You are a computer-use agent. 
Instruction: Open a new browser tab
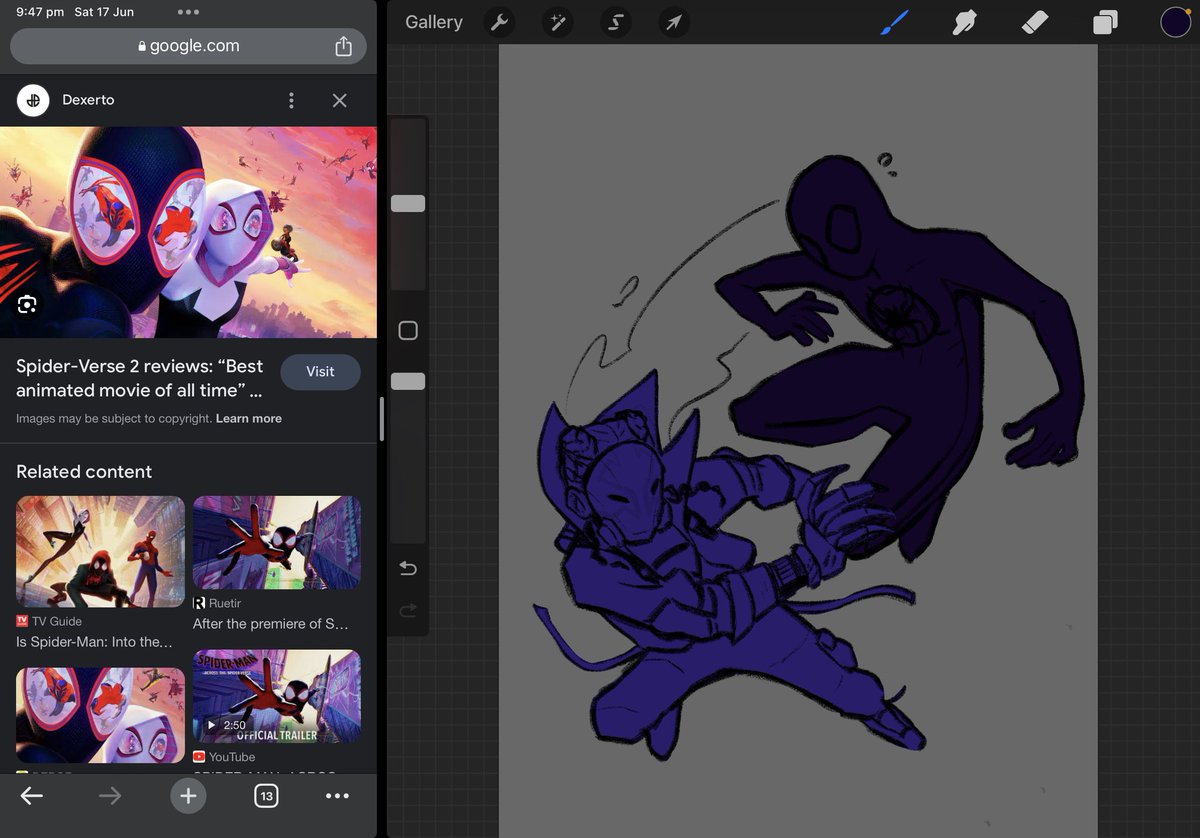point(188,796)
